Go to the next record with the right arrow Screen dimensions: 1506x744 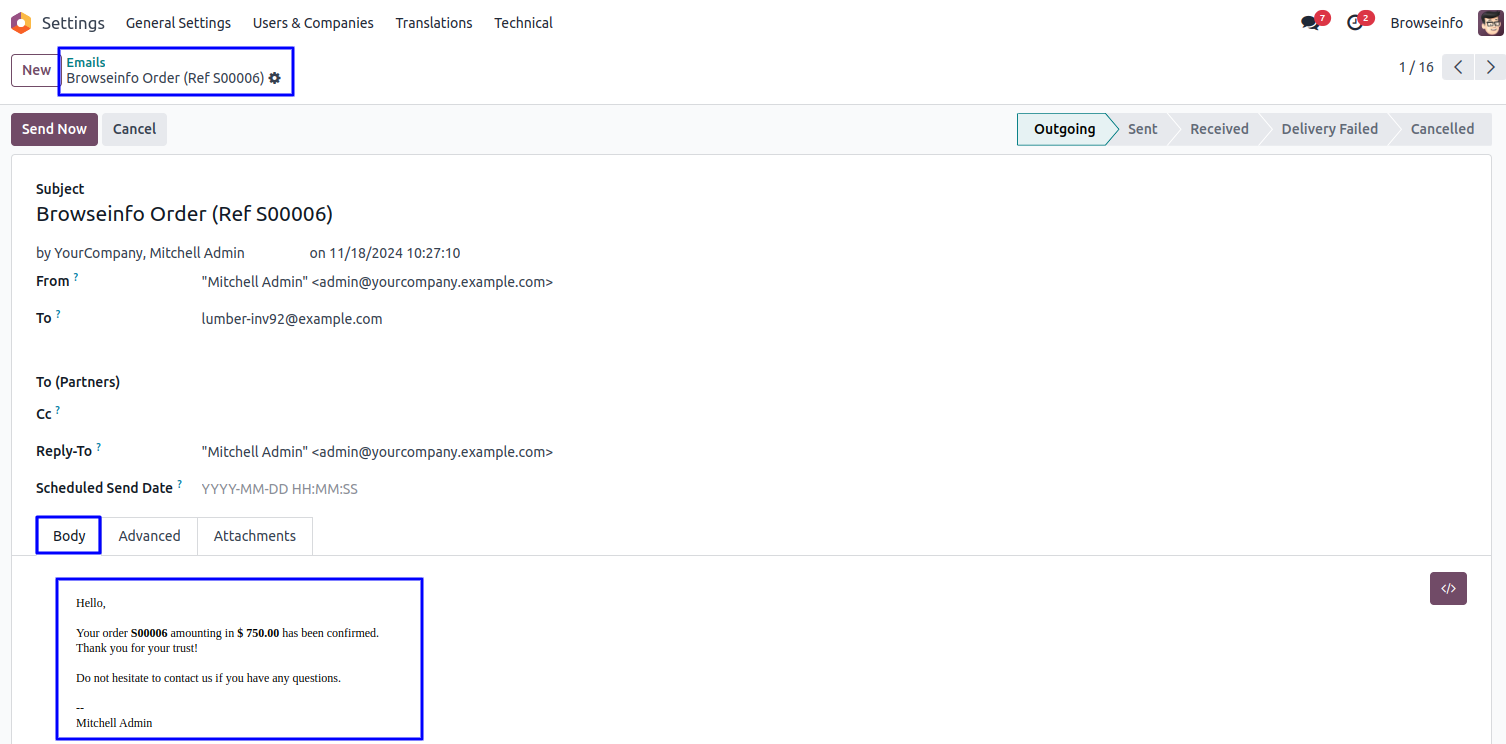point(1491,68)
